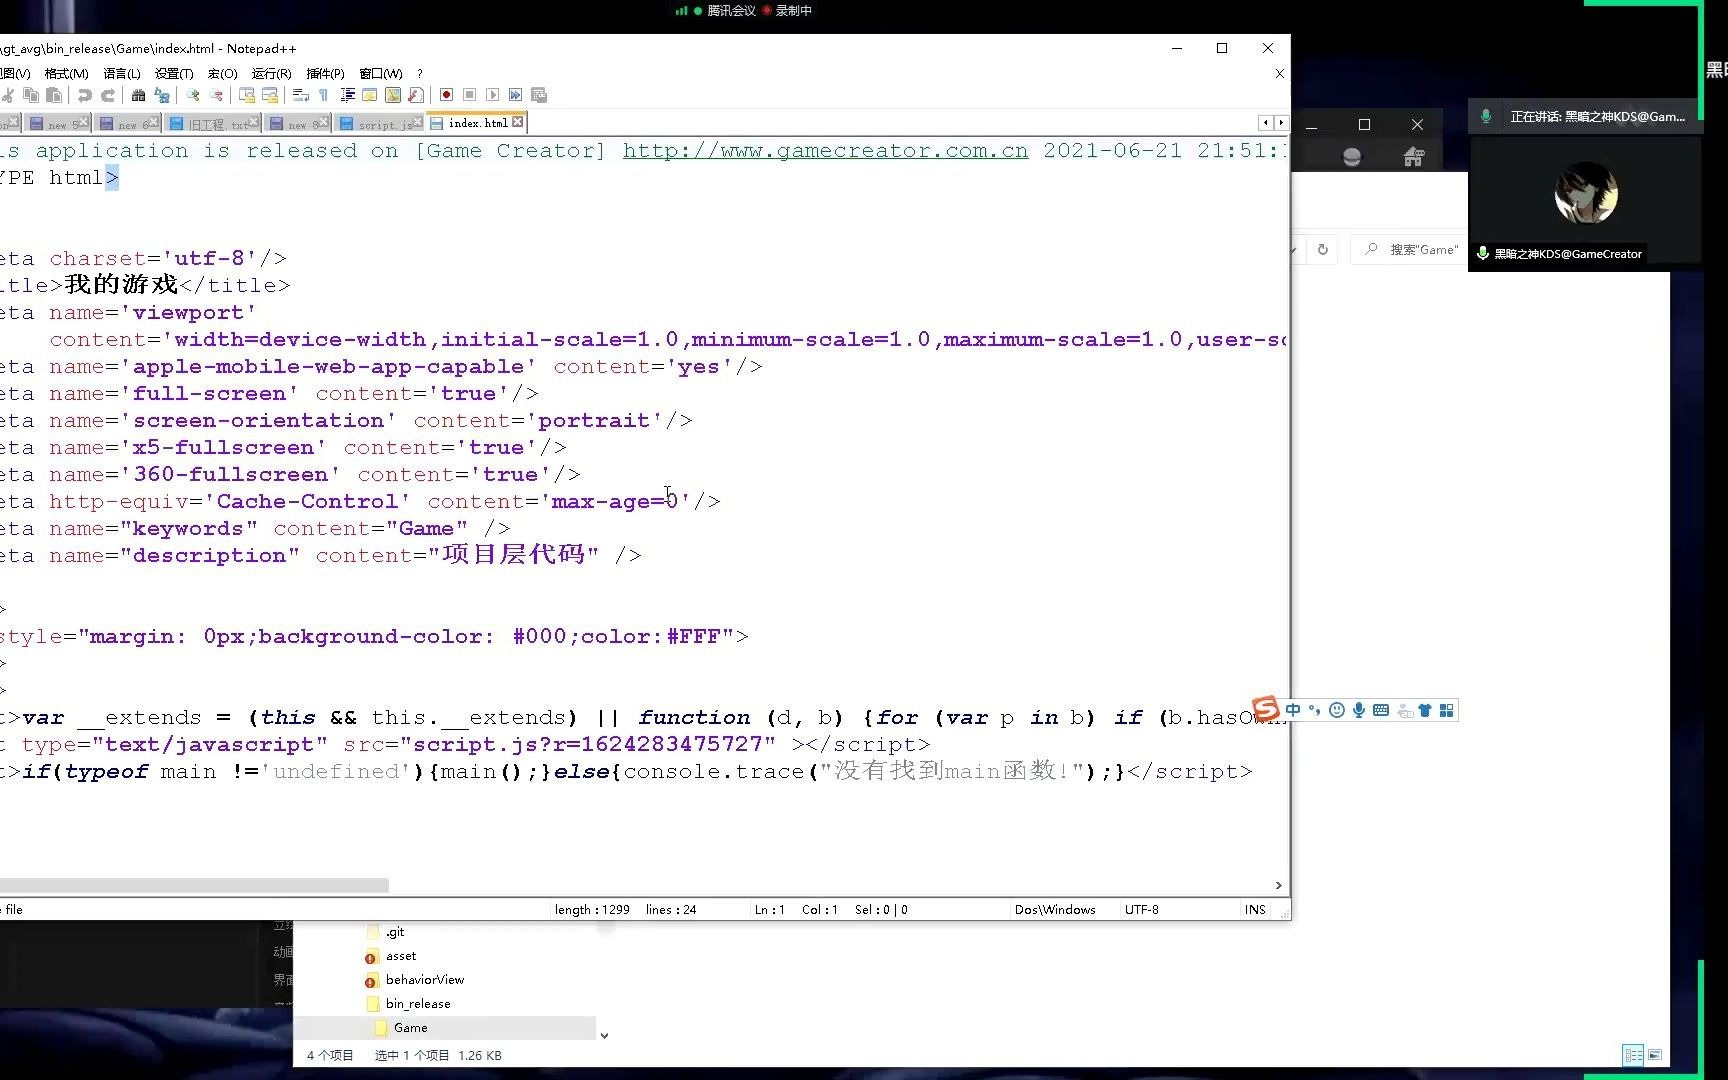Screen dimensions: 1728x1080
Task: Play back the recorded macro
Action: 492,95
